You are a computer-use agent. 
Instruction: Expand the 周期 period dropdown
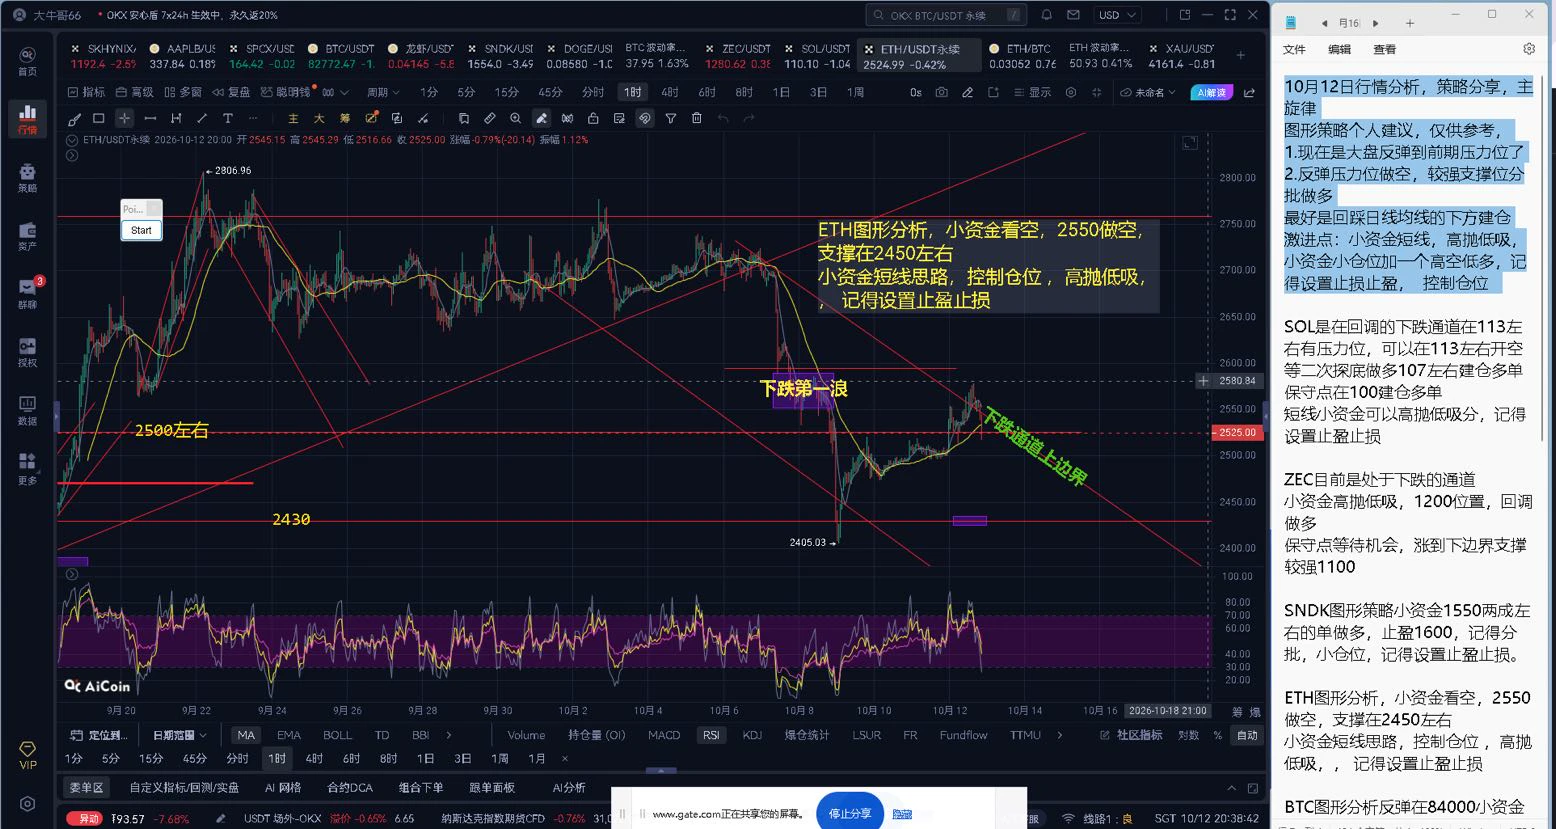click(x=383, y=92)
